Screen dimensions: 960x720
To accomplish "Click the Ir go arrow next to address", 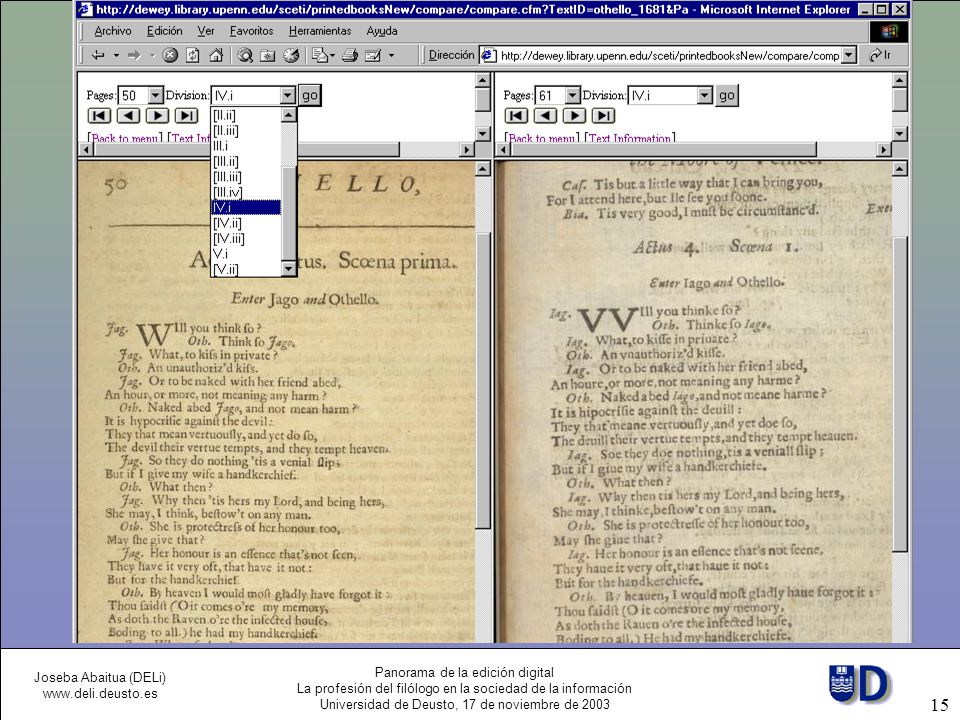I will tap(880, 56).
